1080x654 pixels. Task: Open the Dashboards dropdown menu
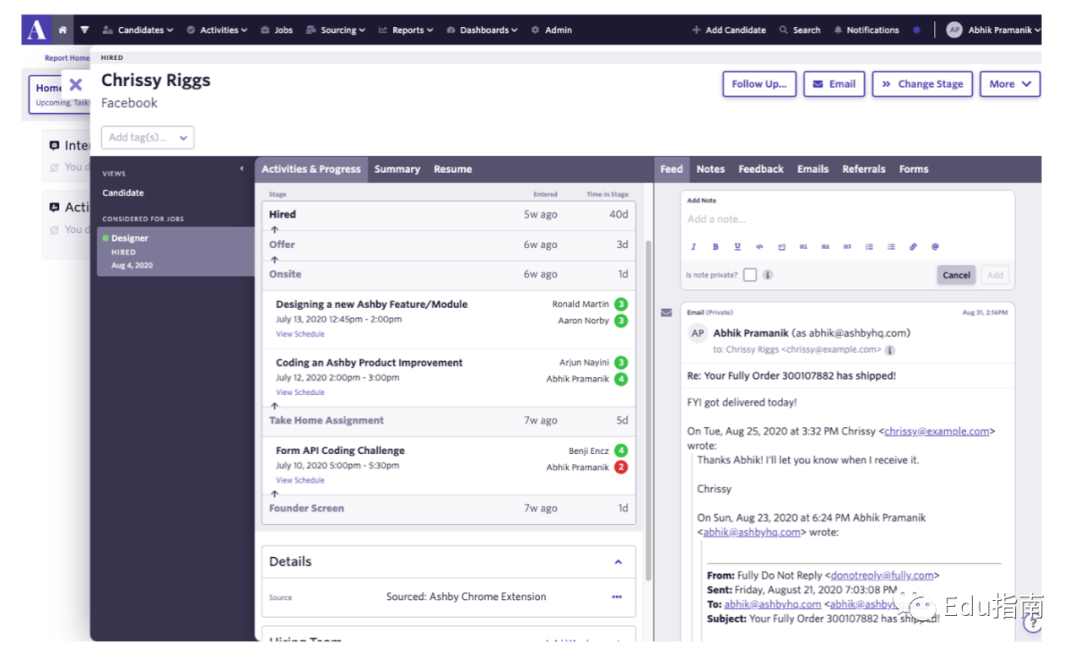[482, 30]
